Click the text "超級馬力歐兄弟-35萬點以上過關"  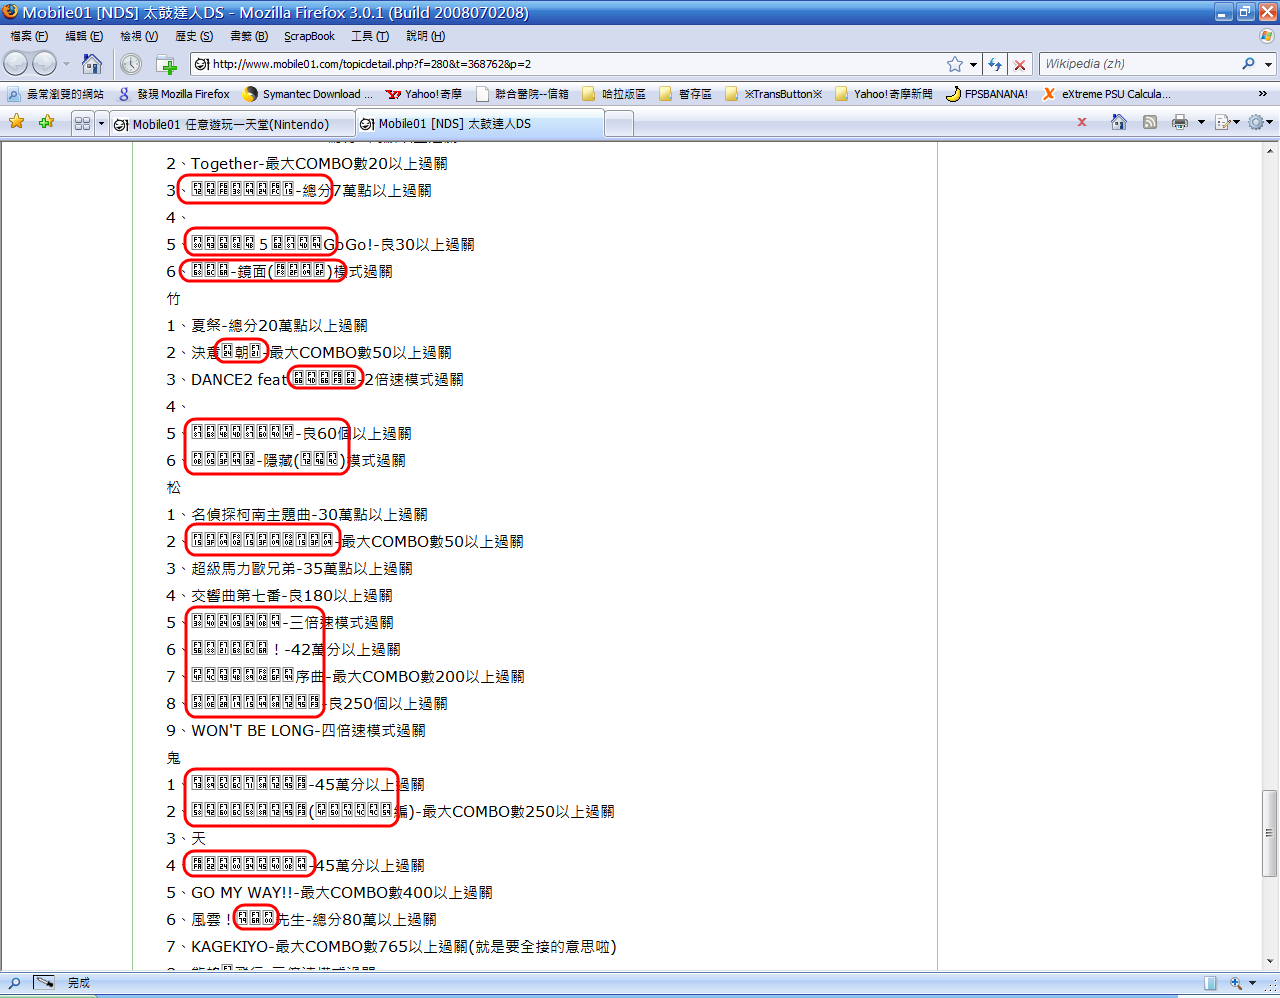(x=302, y=569)
